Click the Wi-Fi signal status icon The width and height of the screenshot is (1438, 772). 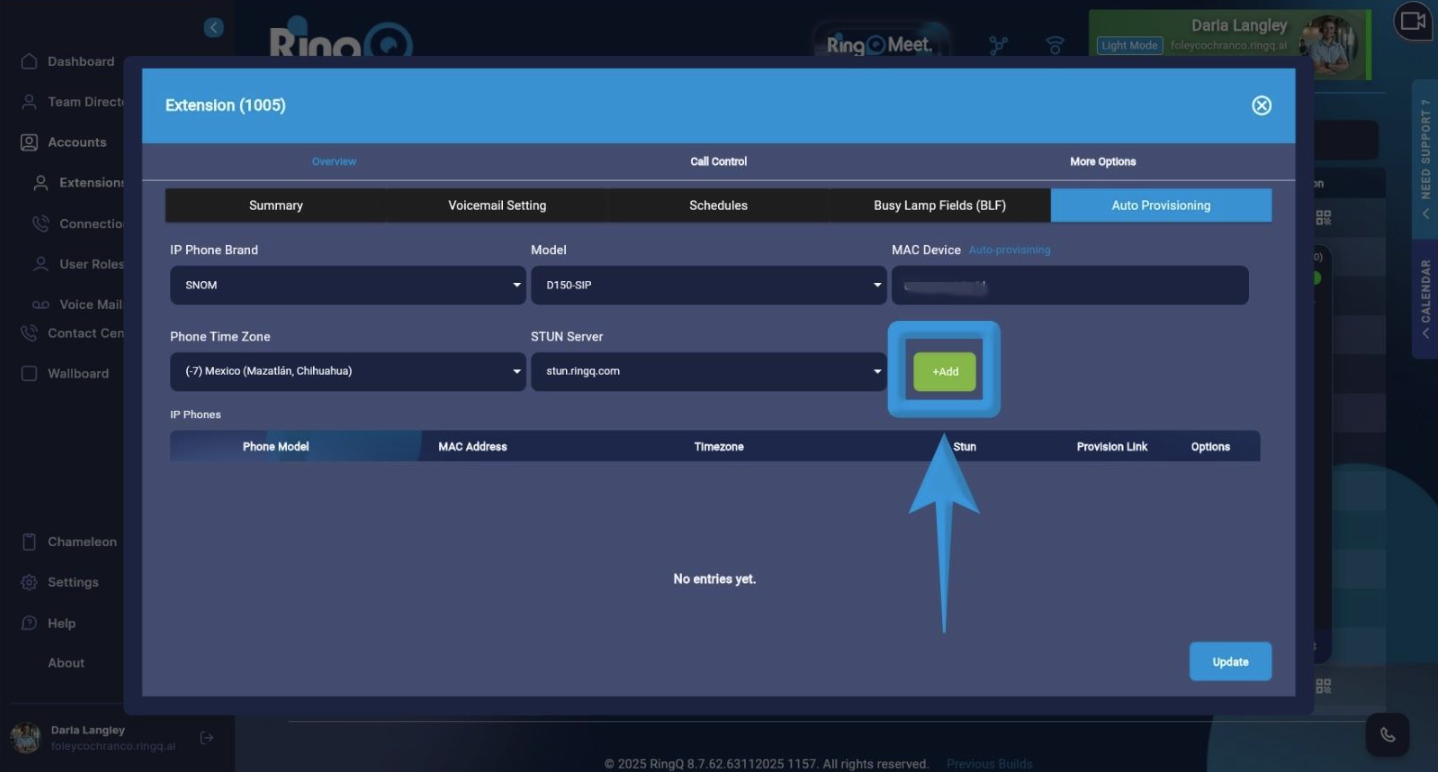point(1054,46)
